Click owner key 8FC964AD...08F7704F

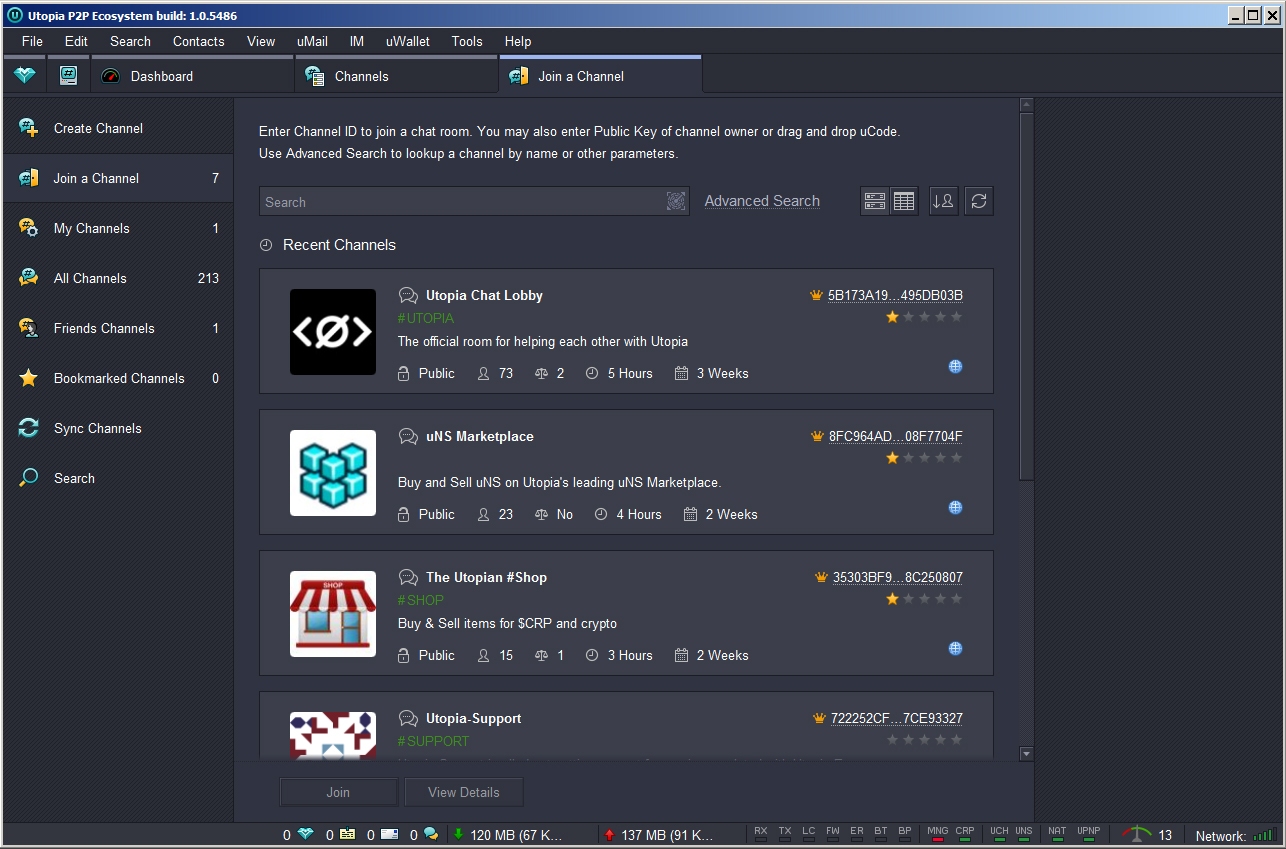(896, 436)
